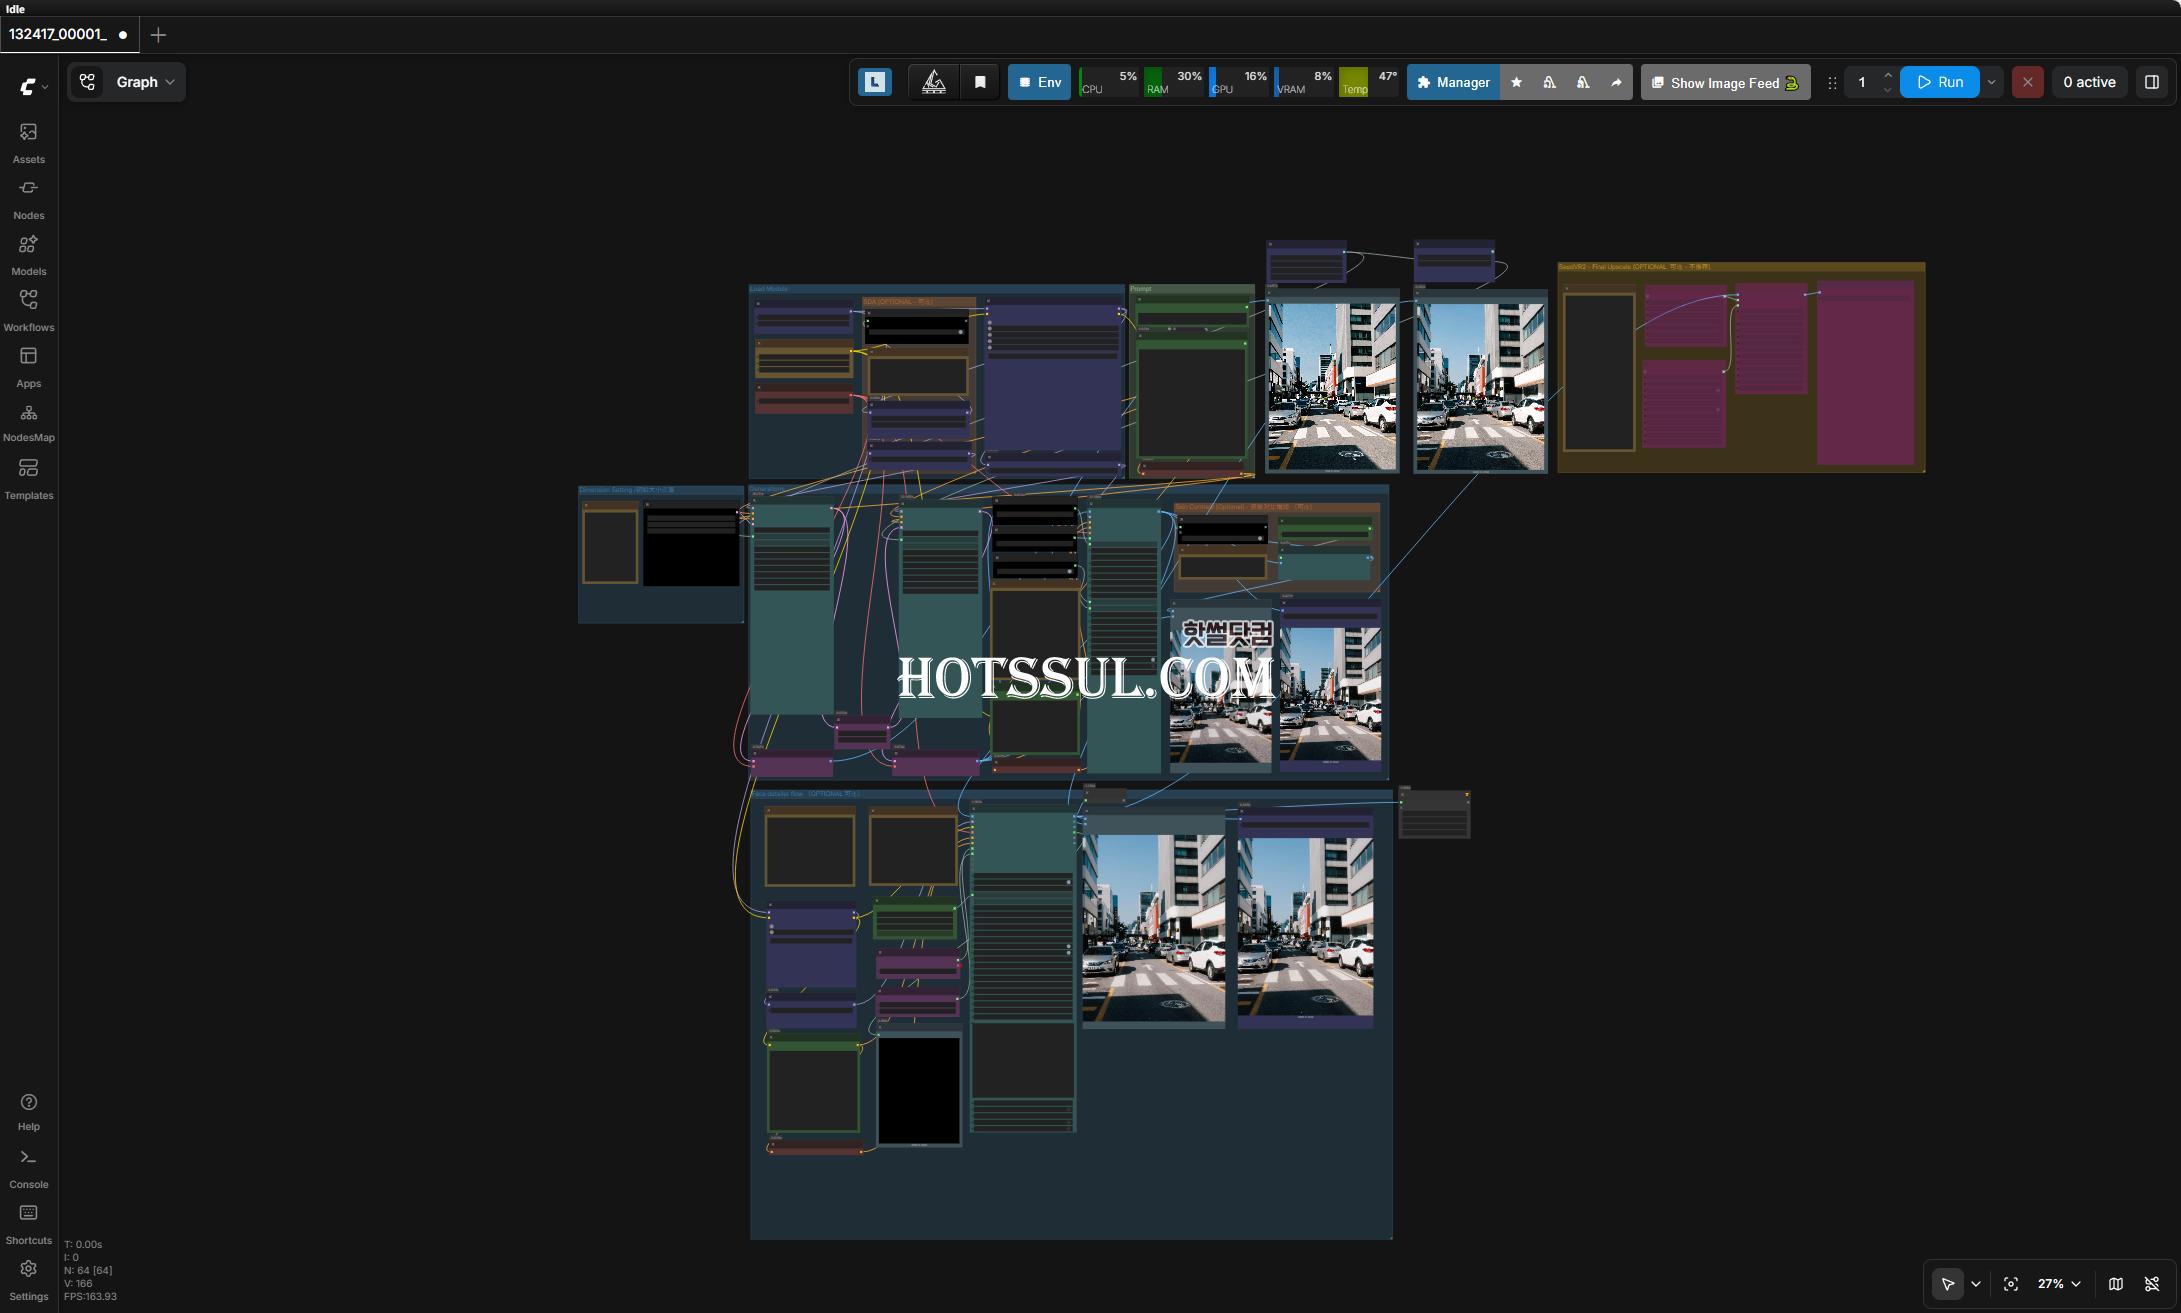Open the Models sidebar panel

[28, 254]
